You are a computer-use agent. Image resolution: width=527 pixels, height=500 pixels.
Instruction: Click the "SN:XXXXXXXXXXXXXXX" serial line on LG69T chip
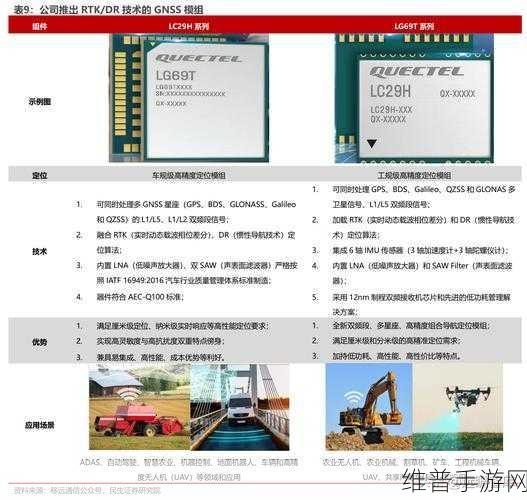(x=190, y=94)
